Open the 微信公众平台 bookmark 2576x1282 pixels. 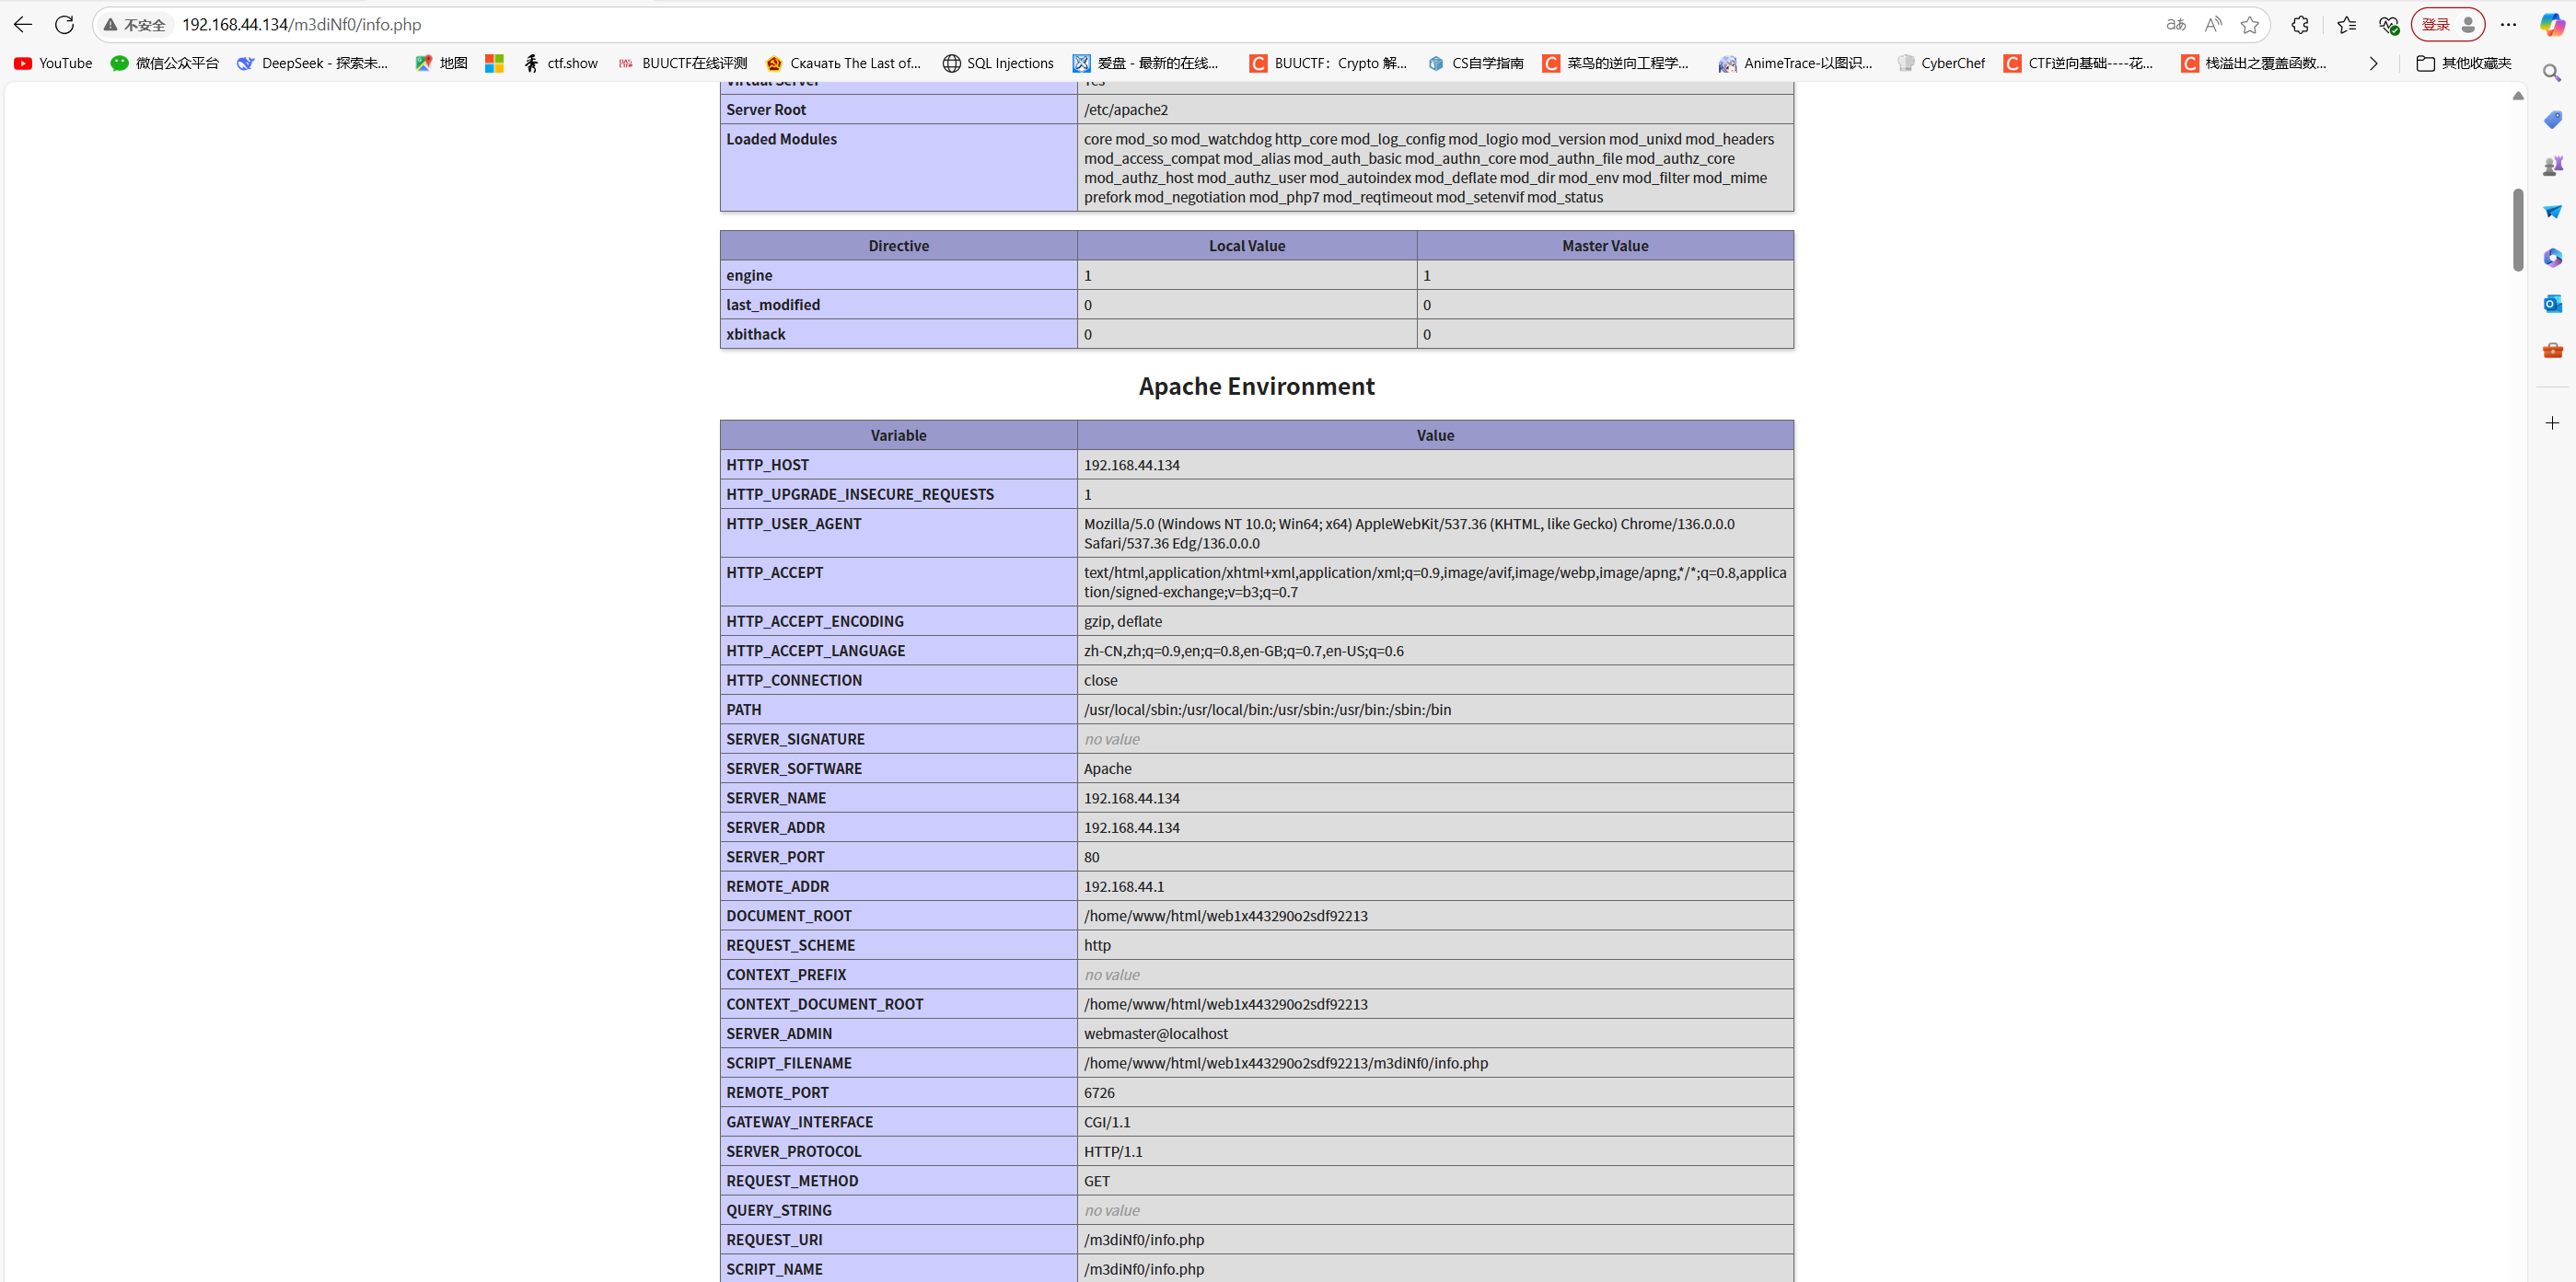(164, 63)
